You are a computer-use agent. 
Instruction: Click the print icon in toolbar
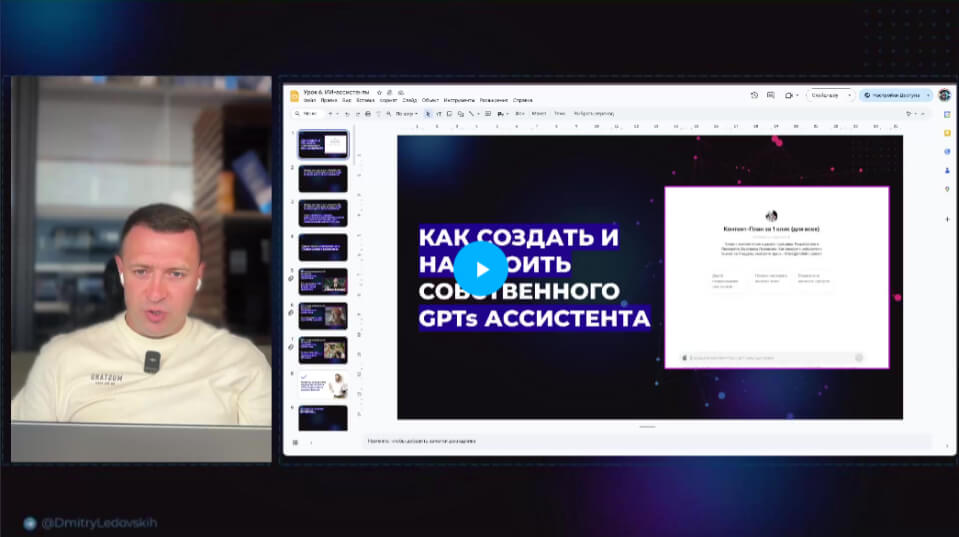368,114
